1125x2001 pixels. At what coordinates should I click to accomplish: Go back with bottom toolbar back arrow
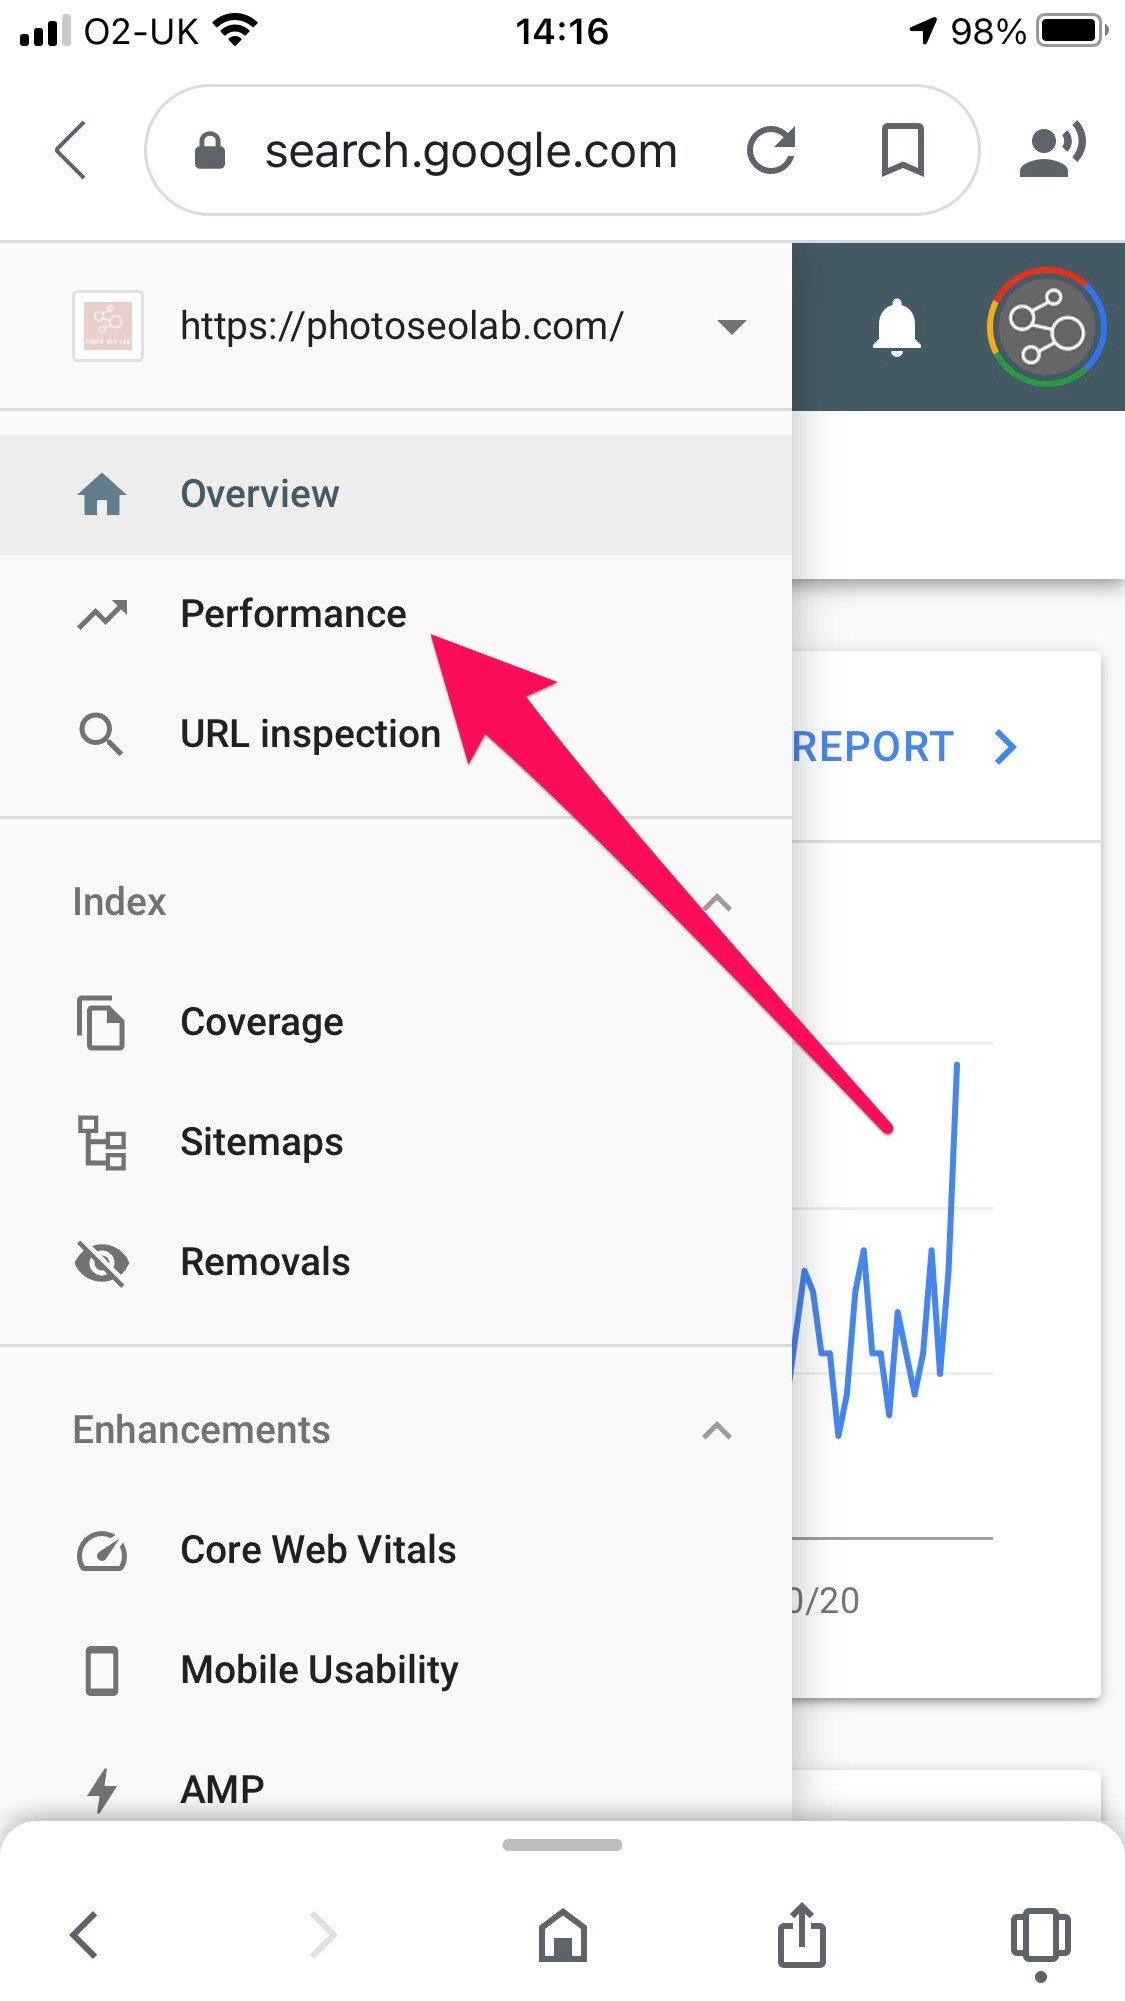click(x=84, y=1935)
